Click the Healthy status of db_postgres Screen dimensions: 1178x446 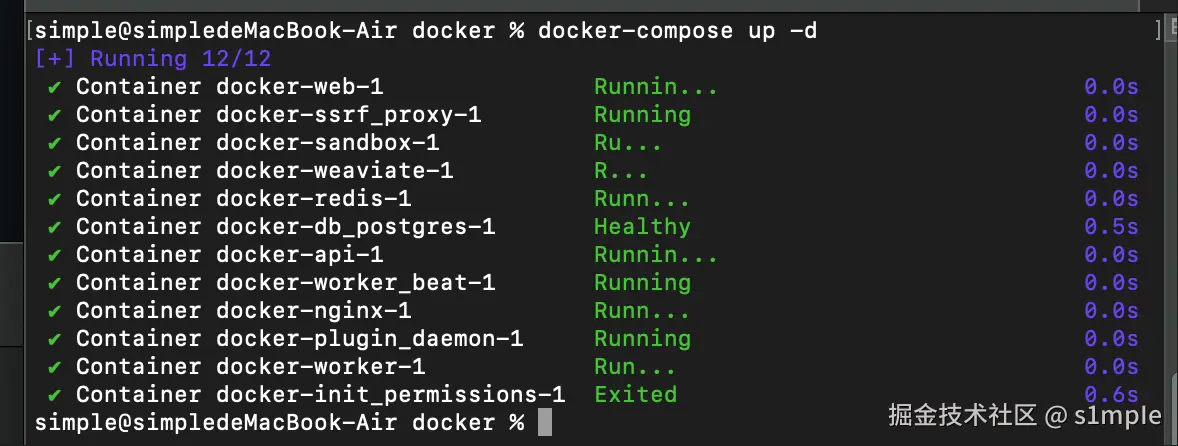[642, 227]
